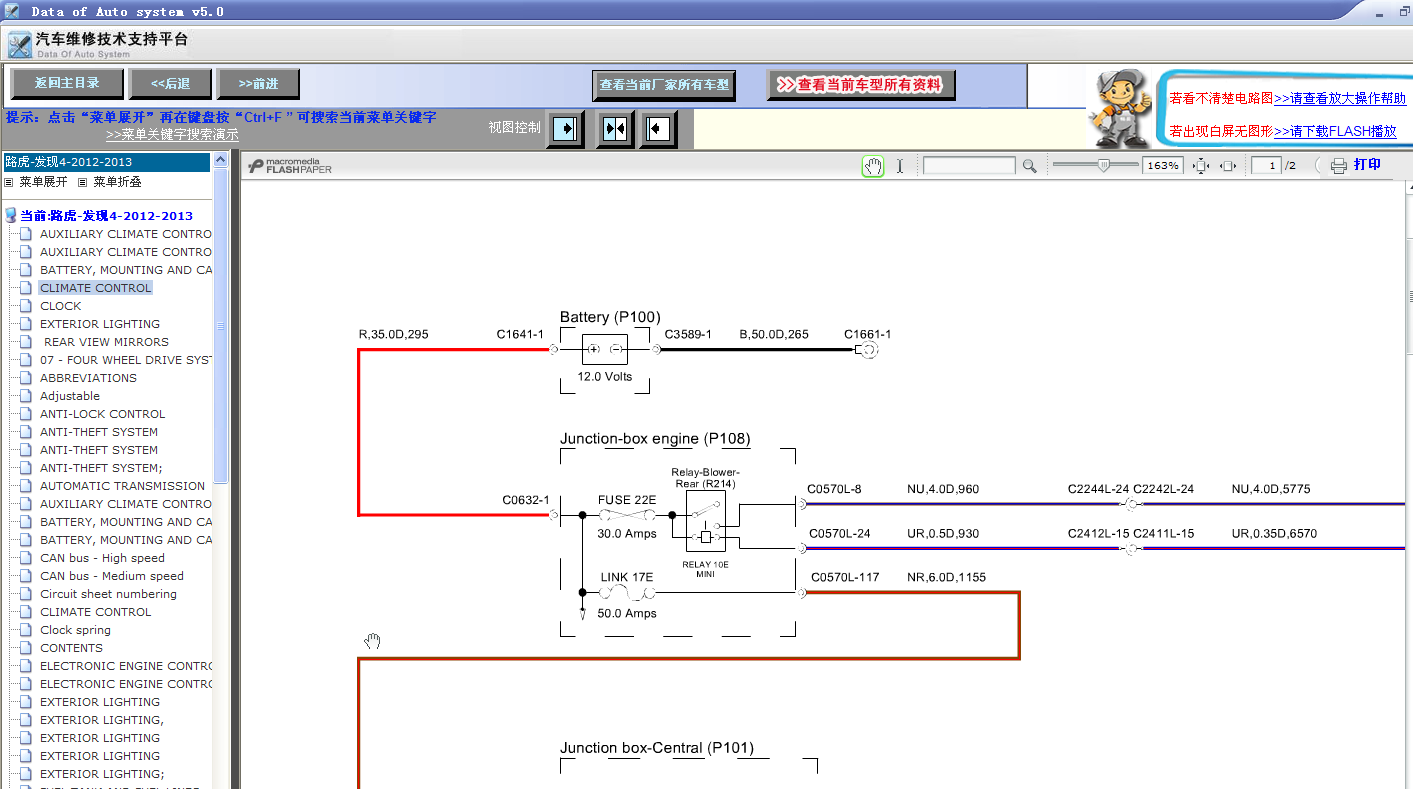Open the >>菜单关键字搜索演示 link
The image size is (1413, 789).
point(172,135)
